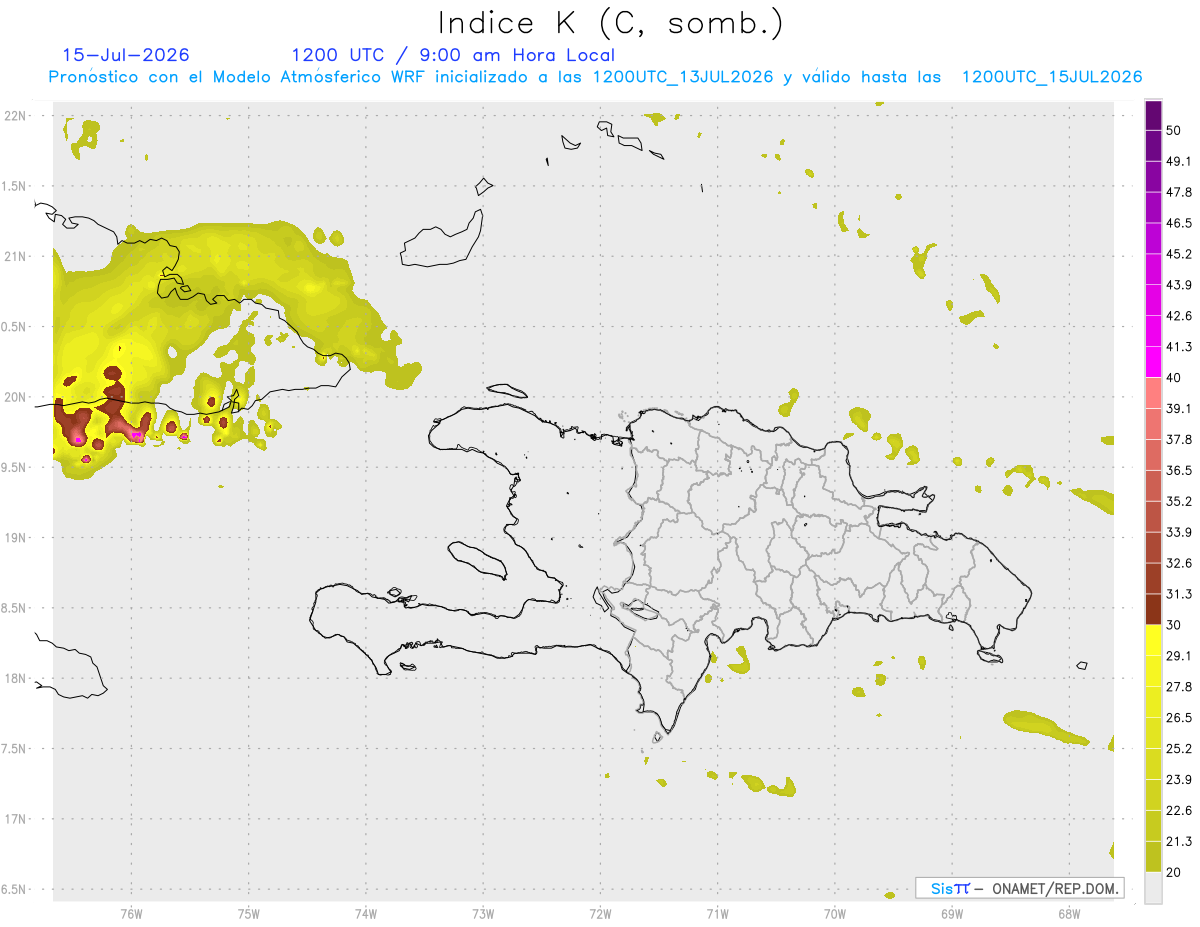
Task: Click the '68W' longitude axis label
Action: pos(1069,914)
